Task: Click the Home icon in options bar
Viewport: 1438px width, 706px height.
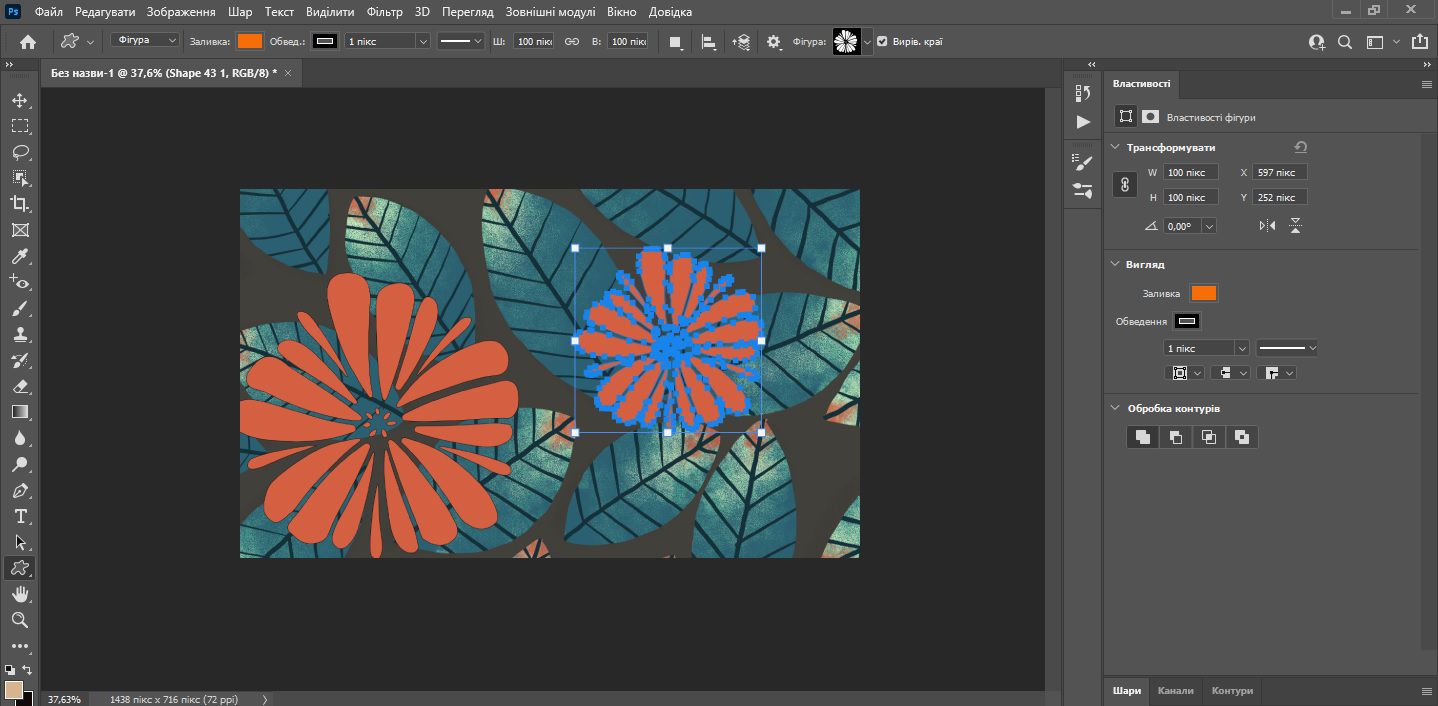Action: point(28,42)
